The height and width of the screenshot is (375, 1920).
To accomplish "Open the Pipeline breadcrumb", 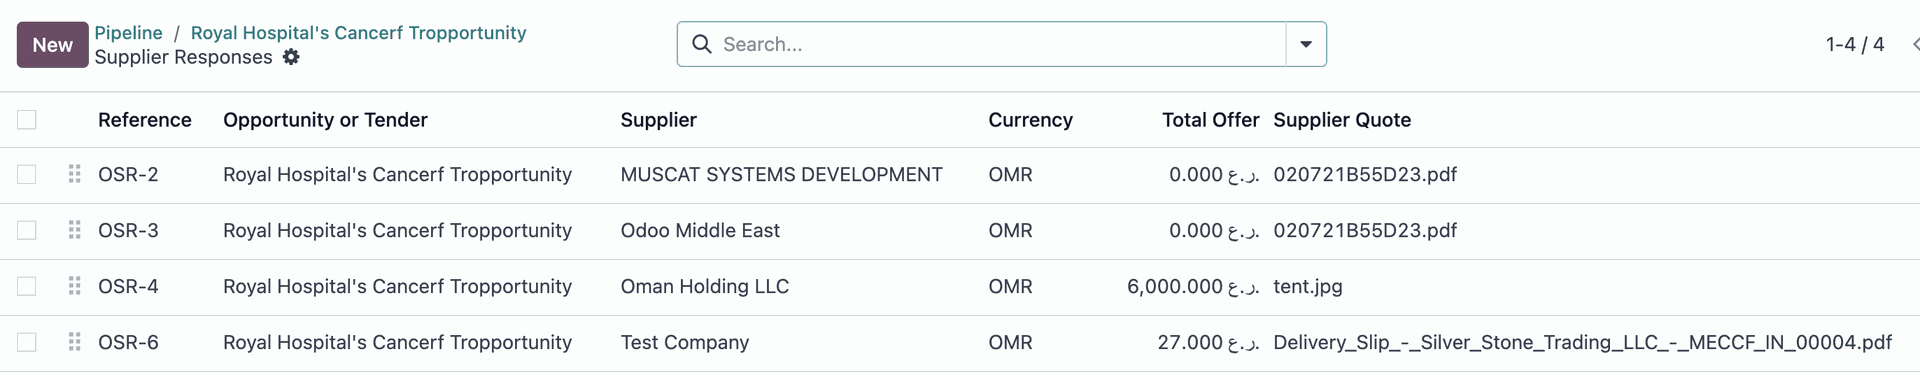I will click(x=128, y=33).
